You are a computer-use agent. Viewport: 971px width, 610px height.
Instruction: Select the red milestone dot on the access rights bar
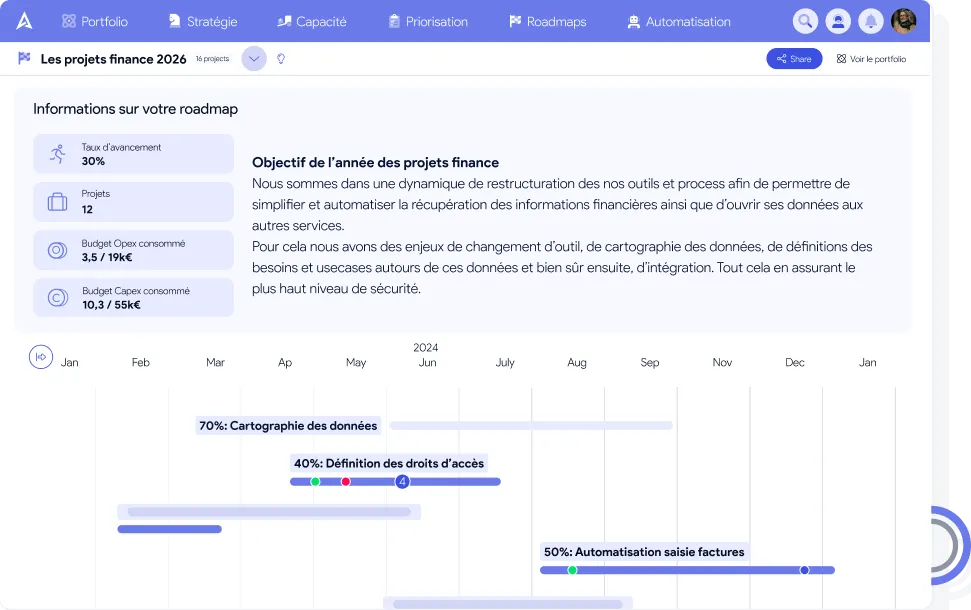click(x=346, y=481)
